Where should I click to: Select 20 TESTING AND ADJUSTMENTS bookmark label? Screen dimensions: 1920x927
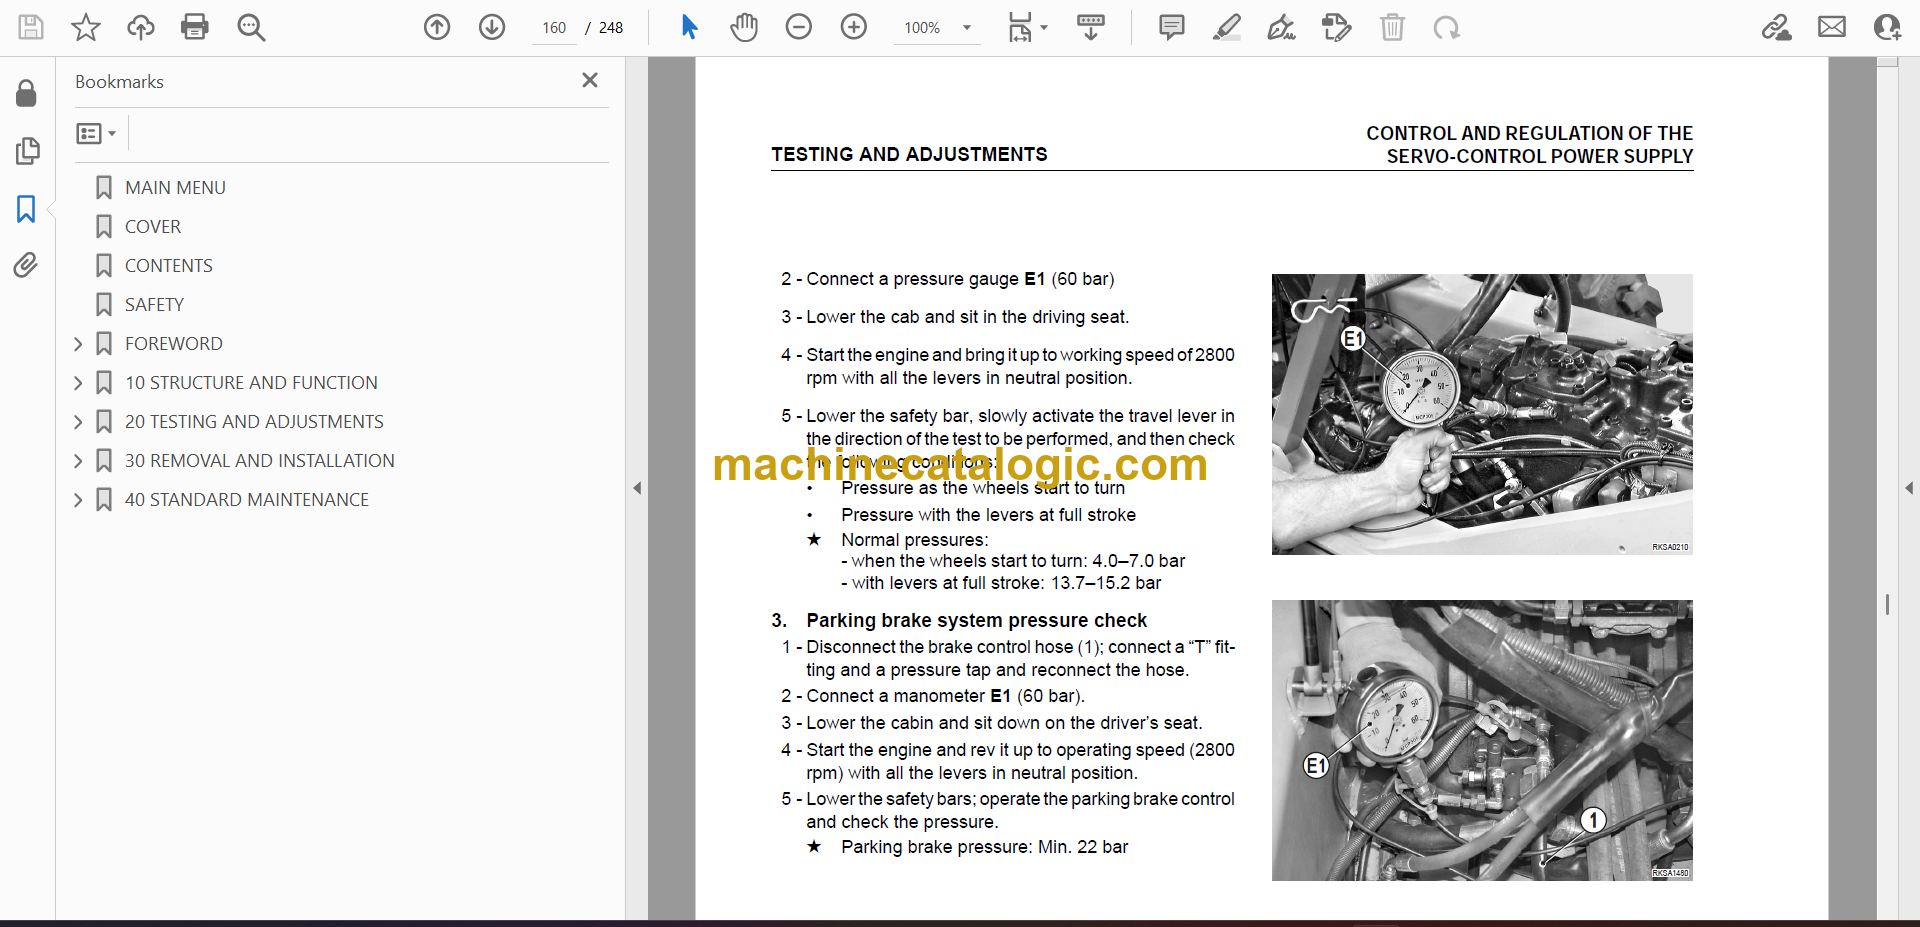click(x=254, y=421)
